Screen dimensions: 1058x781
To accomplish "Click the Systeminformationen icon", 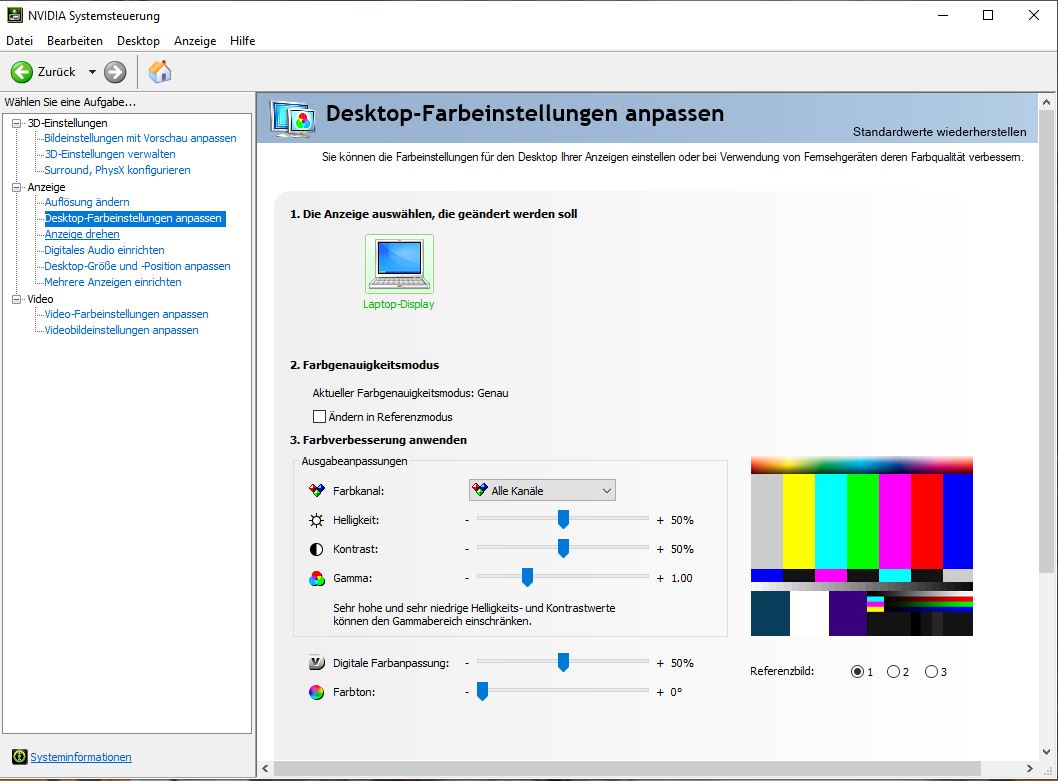I will coord(20,757).
